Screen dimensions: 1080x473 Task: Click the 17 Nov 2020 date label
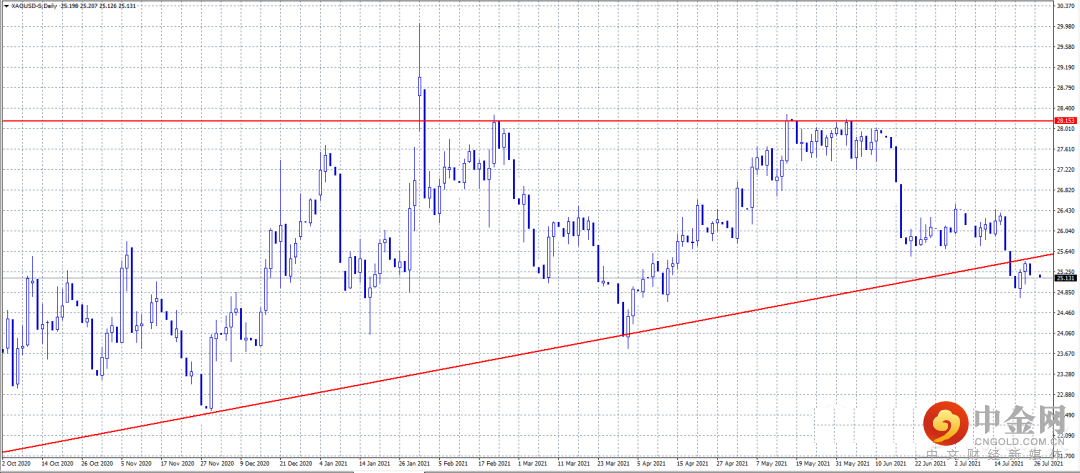[178, 463]
